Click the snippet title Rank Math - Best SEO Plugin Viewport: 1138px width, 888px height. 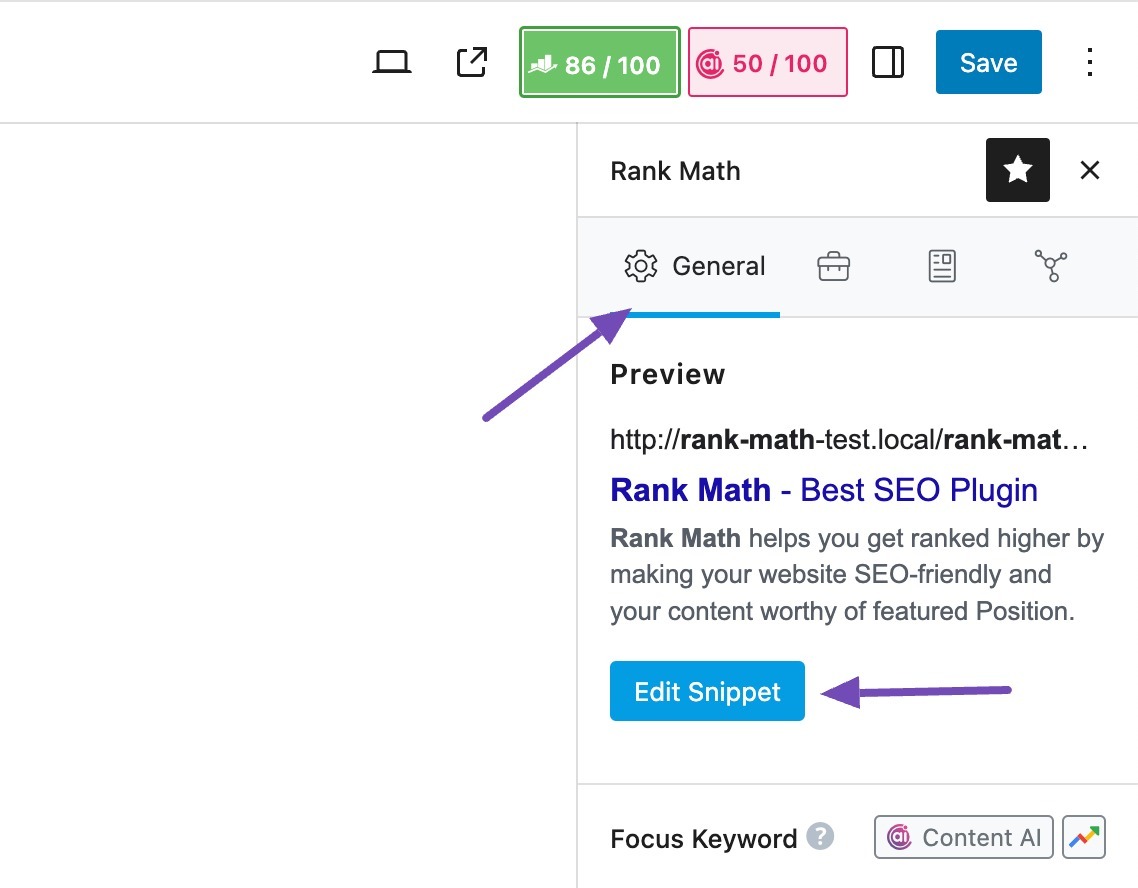click(823, 490)
